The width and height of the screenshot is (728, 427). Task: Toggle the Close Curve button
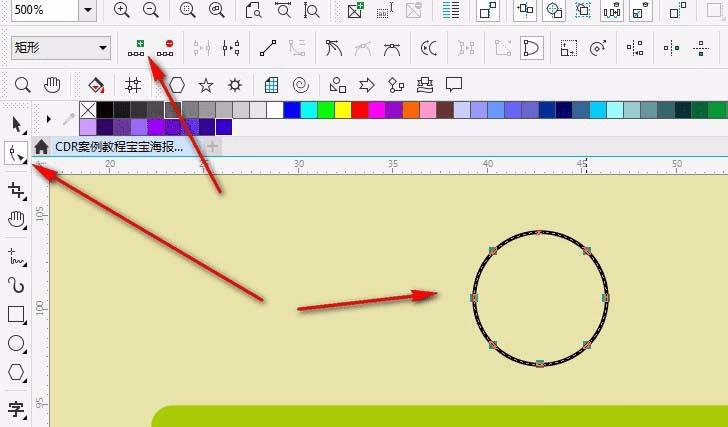532,48
